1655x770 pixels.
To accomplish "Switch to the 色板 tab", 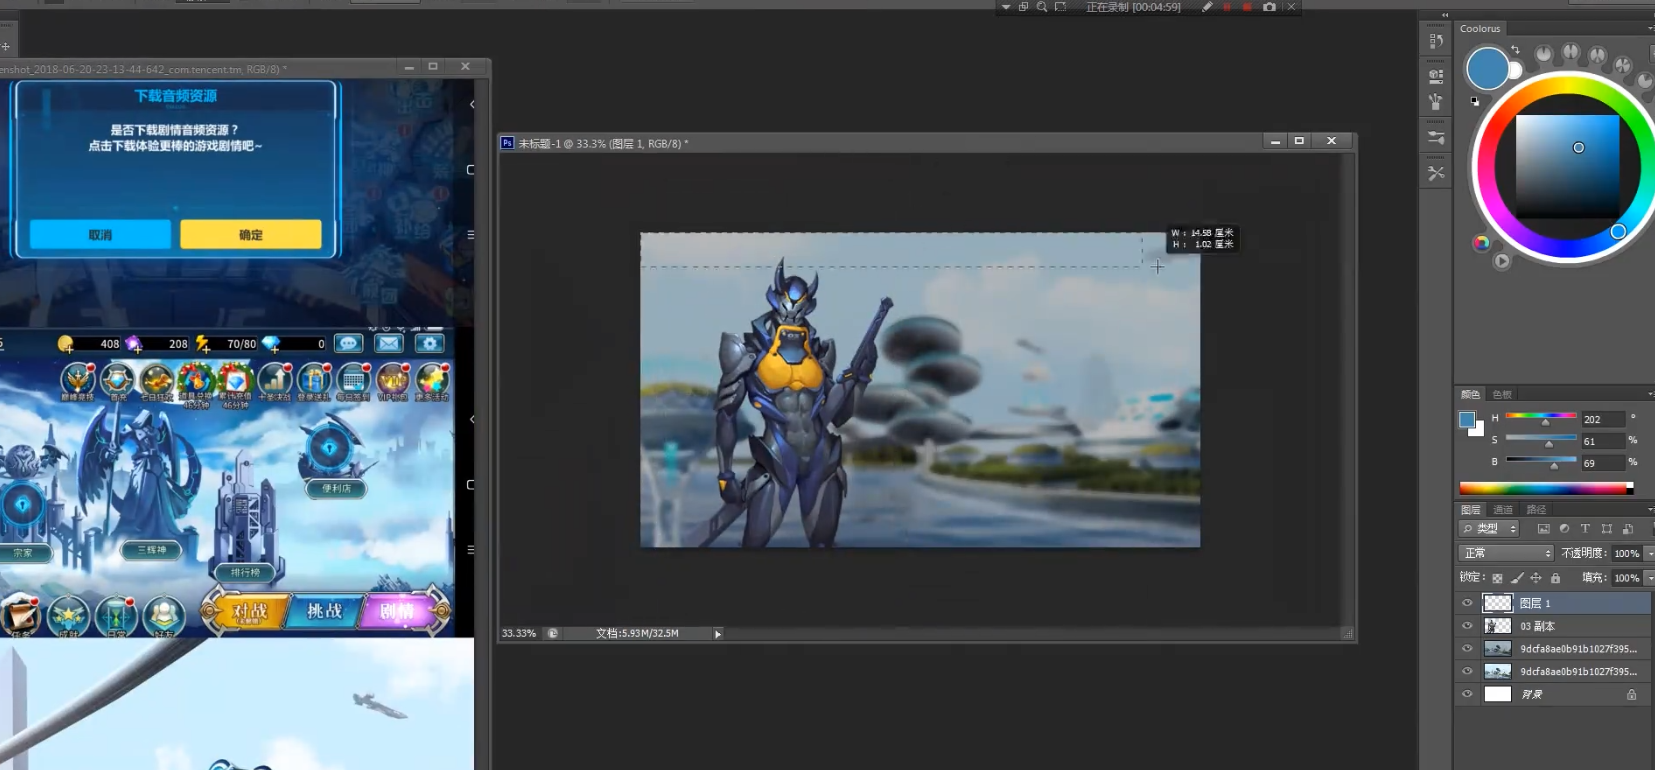I will [1502, 394].
